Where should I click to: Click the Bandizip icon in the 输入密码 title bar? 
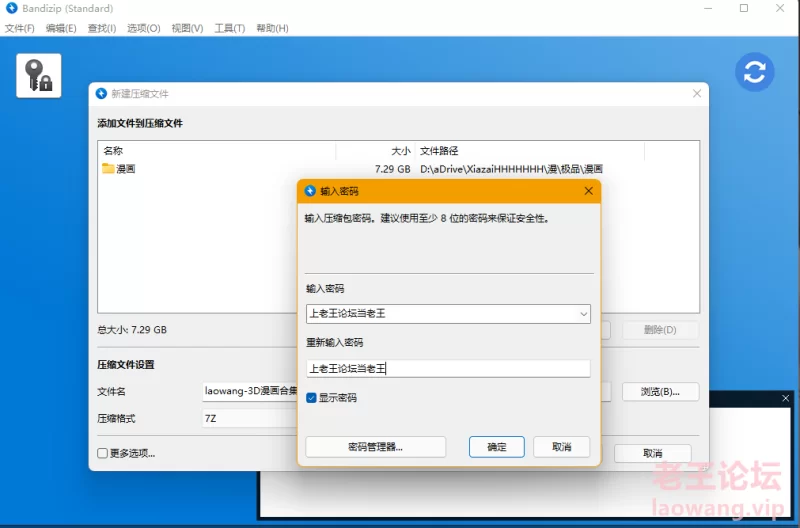310,191
